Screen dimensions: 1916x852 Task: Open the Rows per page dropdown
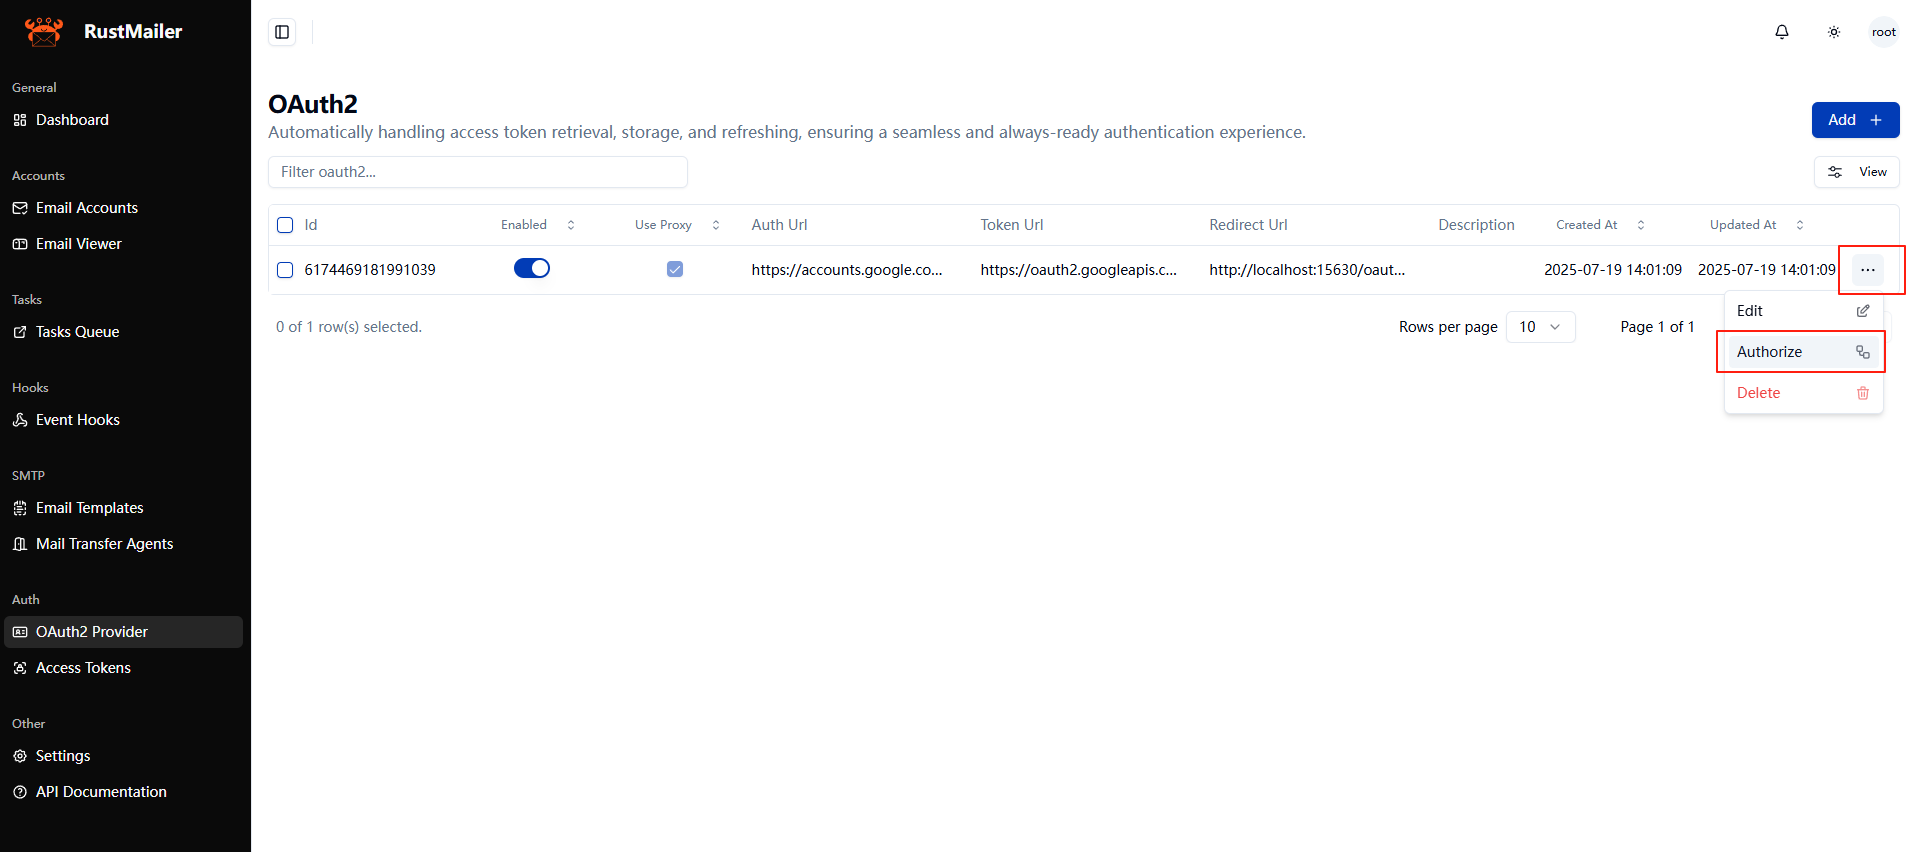(x=1540, y=327)
